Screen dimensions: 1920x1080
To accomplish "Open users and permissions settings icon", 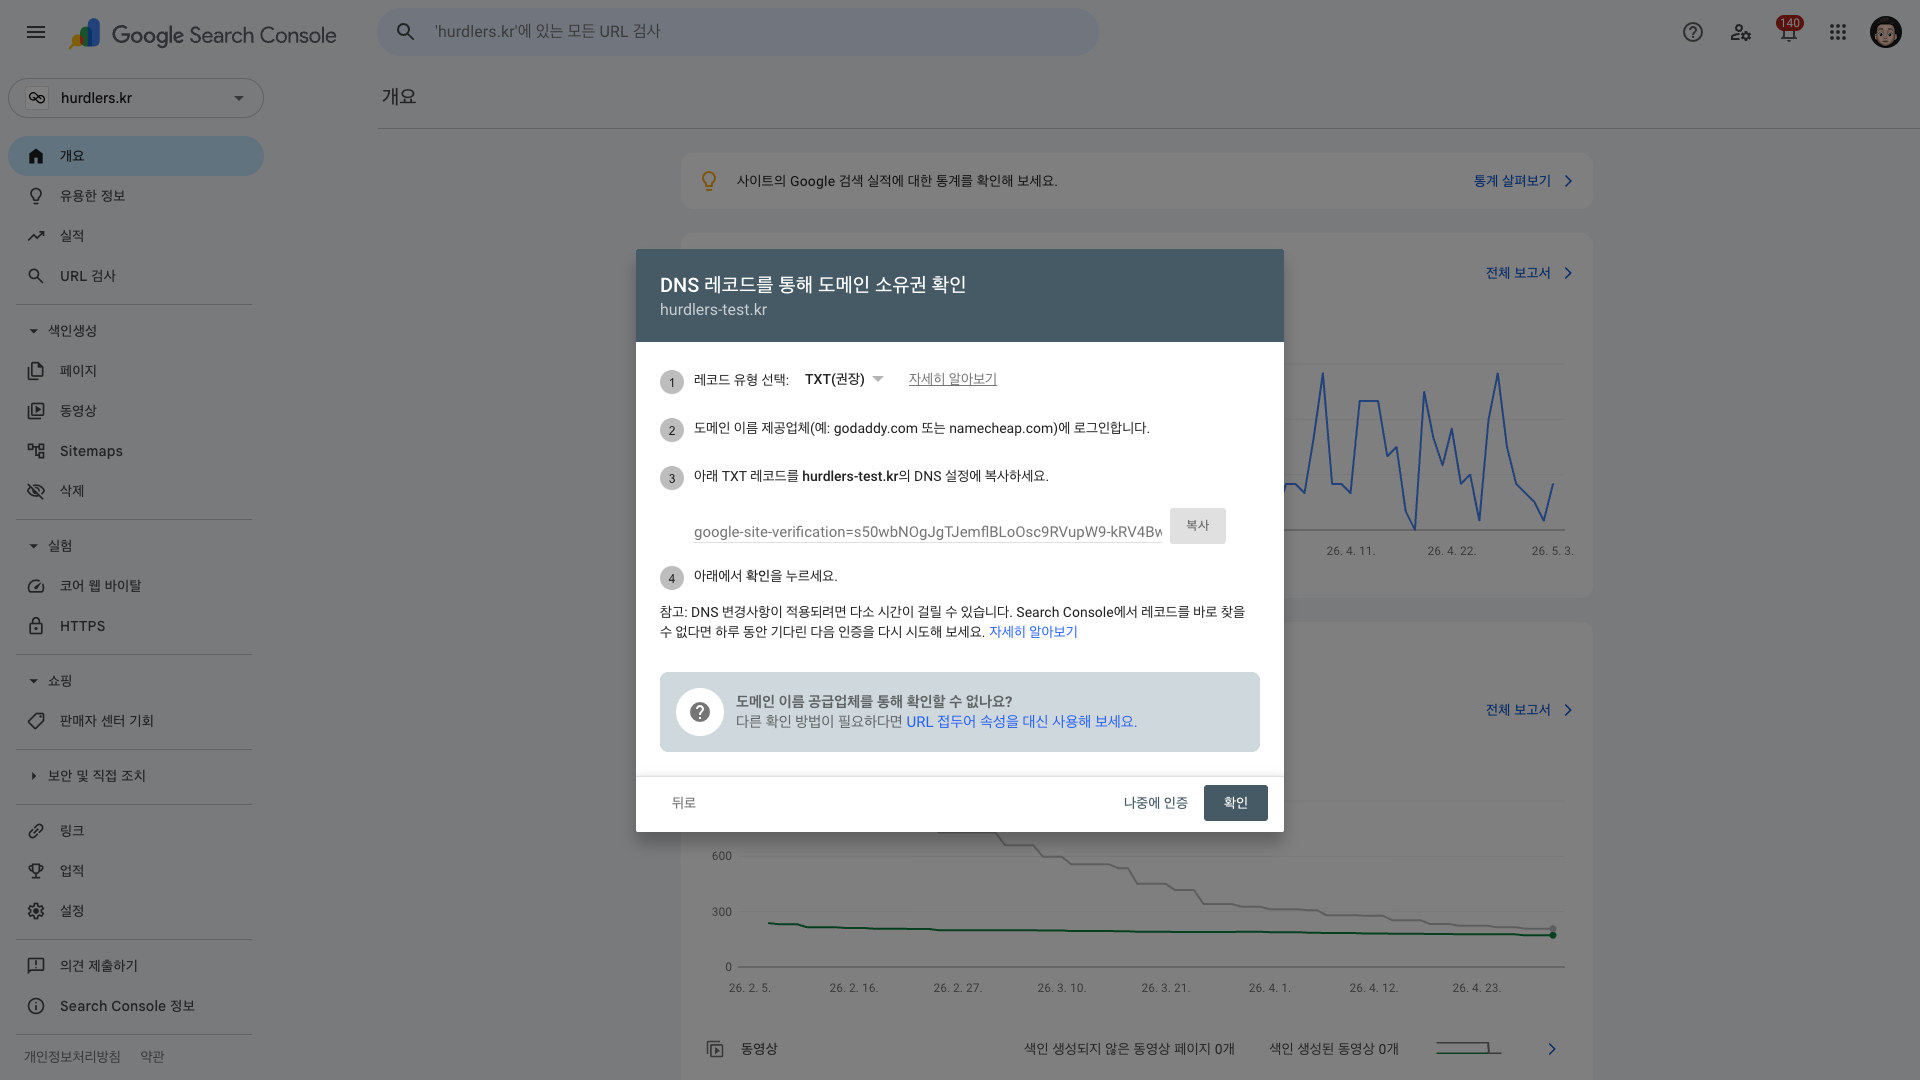I will (1741, 32).
